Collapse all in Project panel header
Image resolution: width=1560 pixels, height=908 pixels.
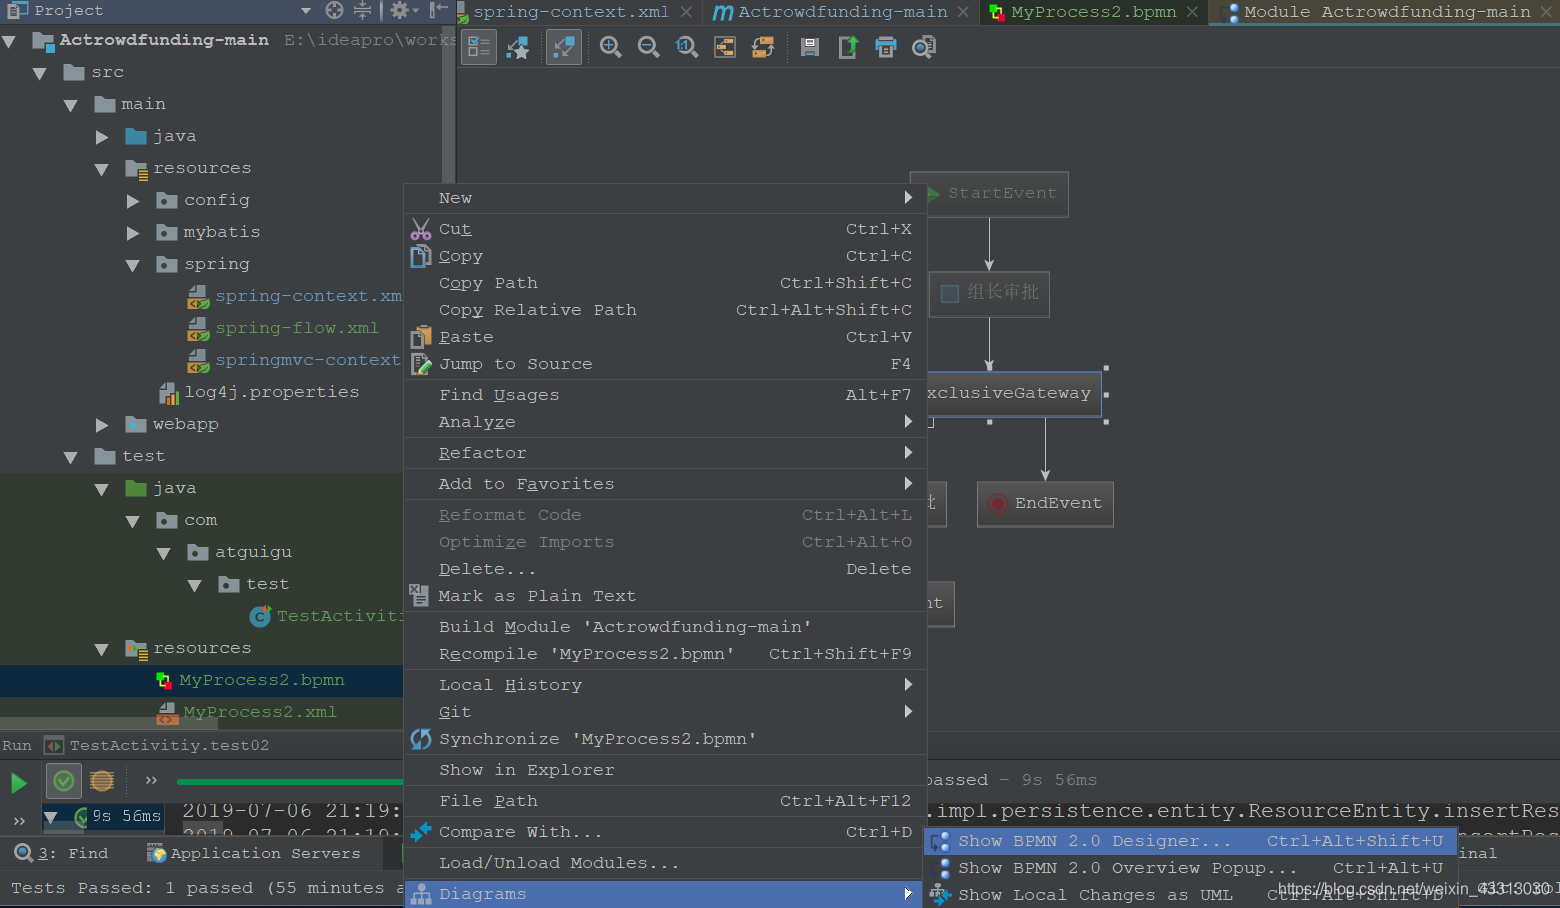362,10
